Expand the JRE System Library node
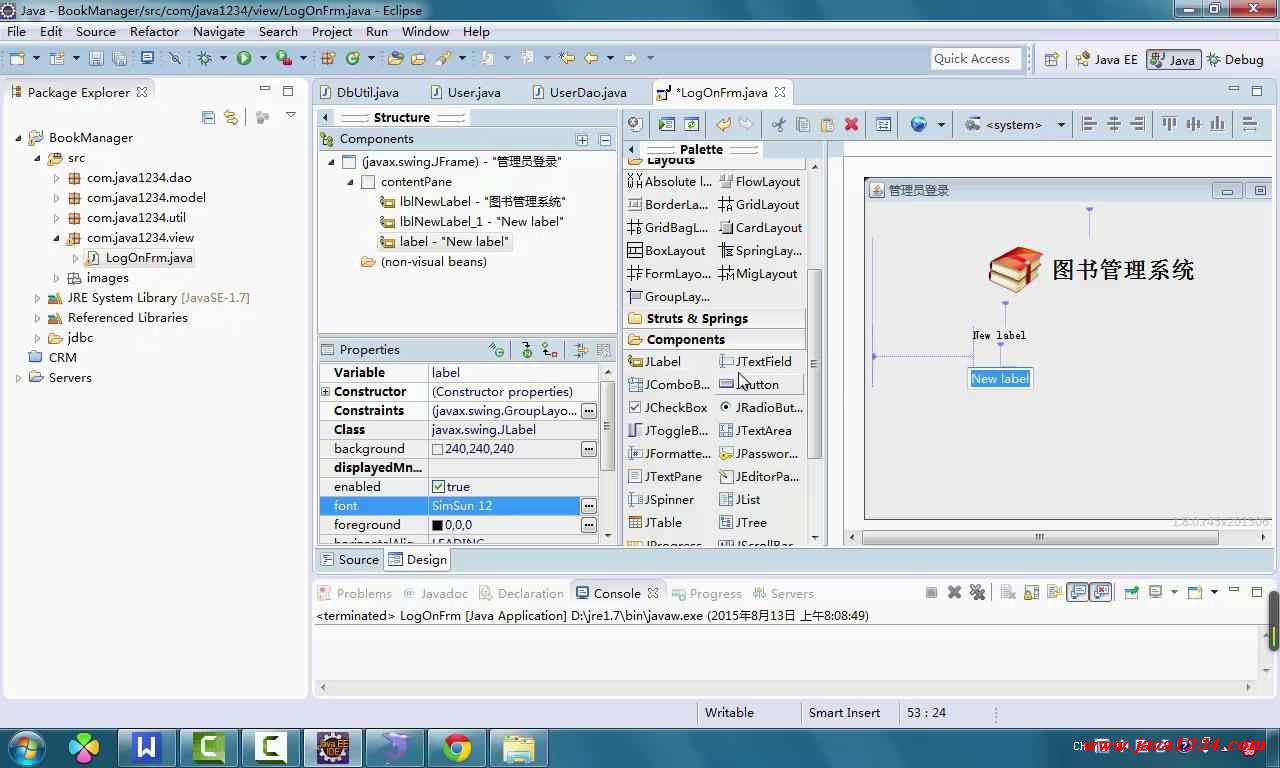 pos(38,298)
